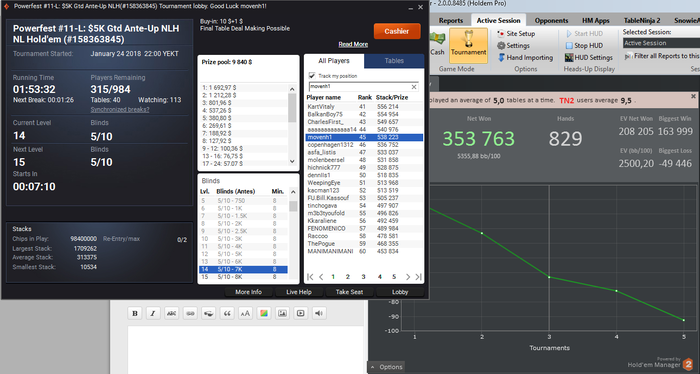700x374 pixels.
Task: Open the Opponents tab in Holdem Manager
Action: [x=551, y=21]
